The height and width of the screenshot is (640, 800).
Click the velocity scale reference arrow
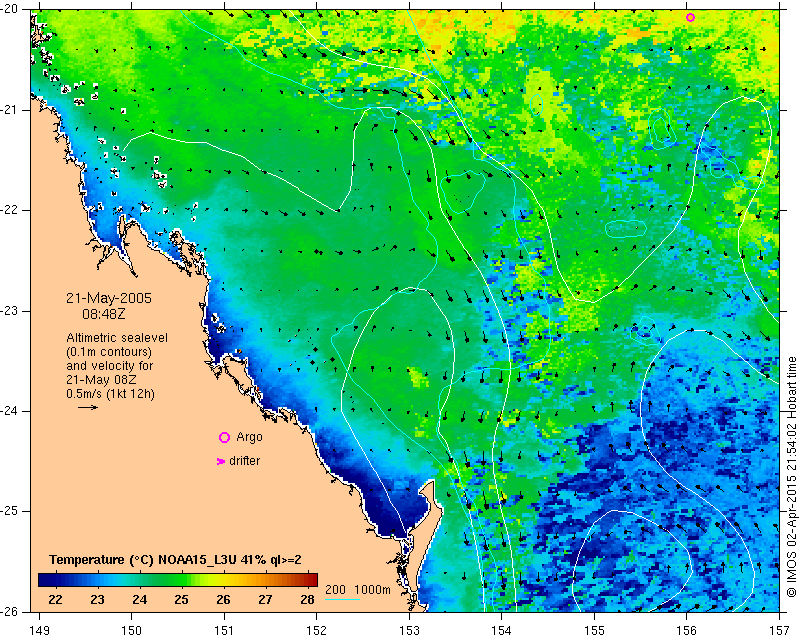[88, 407]
